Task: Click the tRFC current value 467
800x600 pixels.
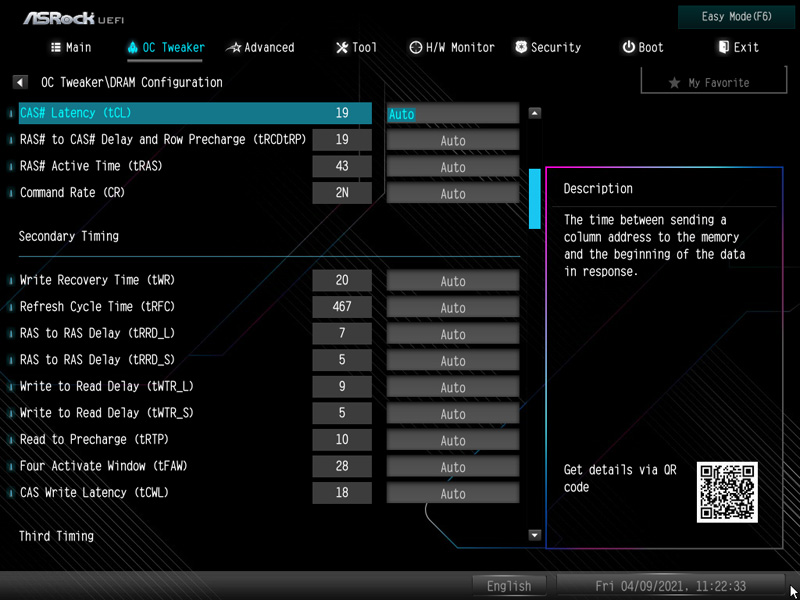Action: [x=342, y=307]
